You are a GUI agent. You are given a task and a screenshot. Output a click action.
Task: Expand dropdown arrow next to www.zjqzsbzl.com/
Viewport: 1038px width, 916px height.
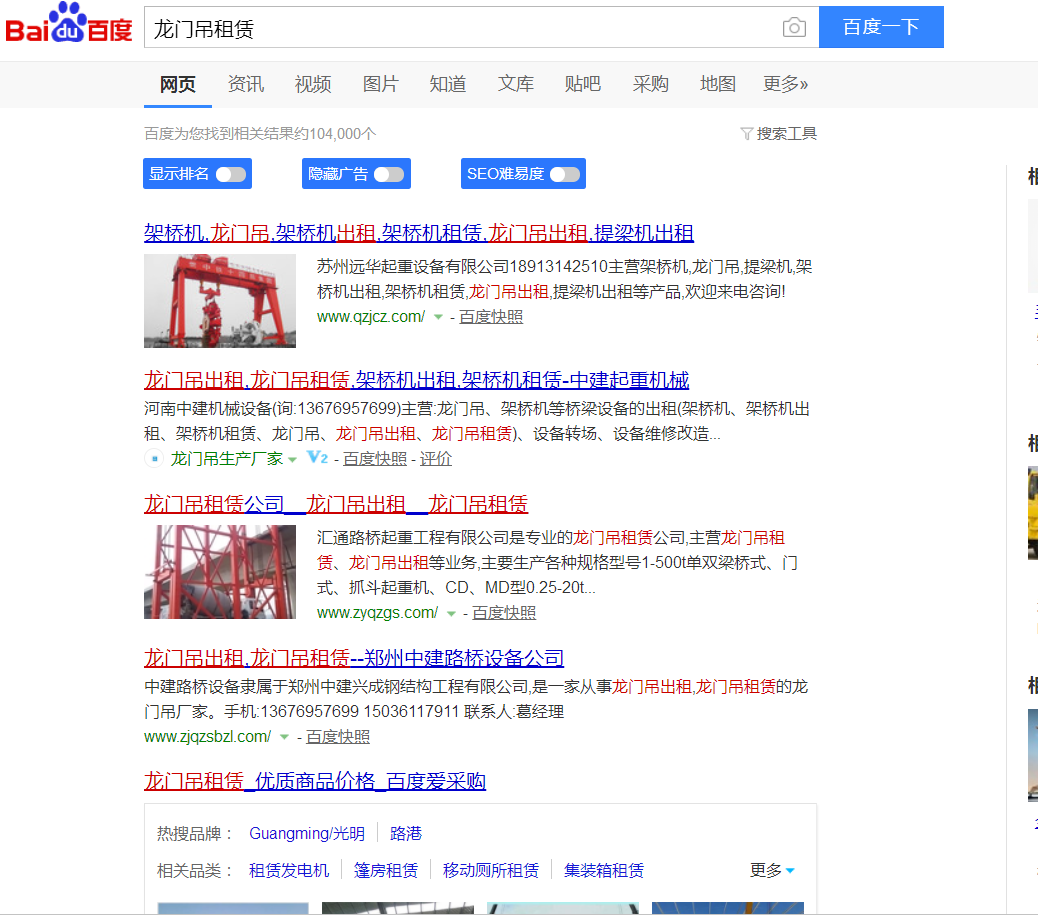coord(284,737)
